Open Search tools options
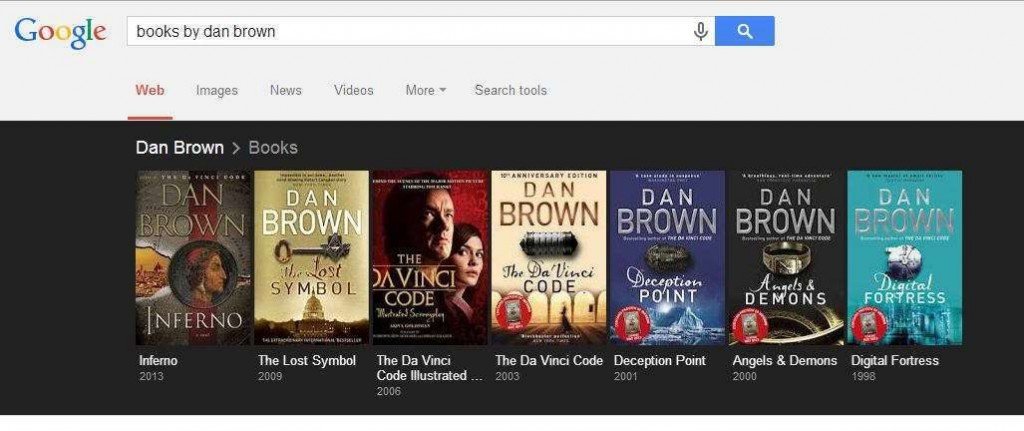 [x=510, y=90]
